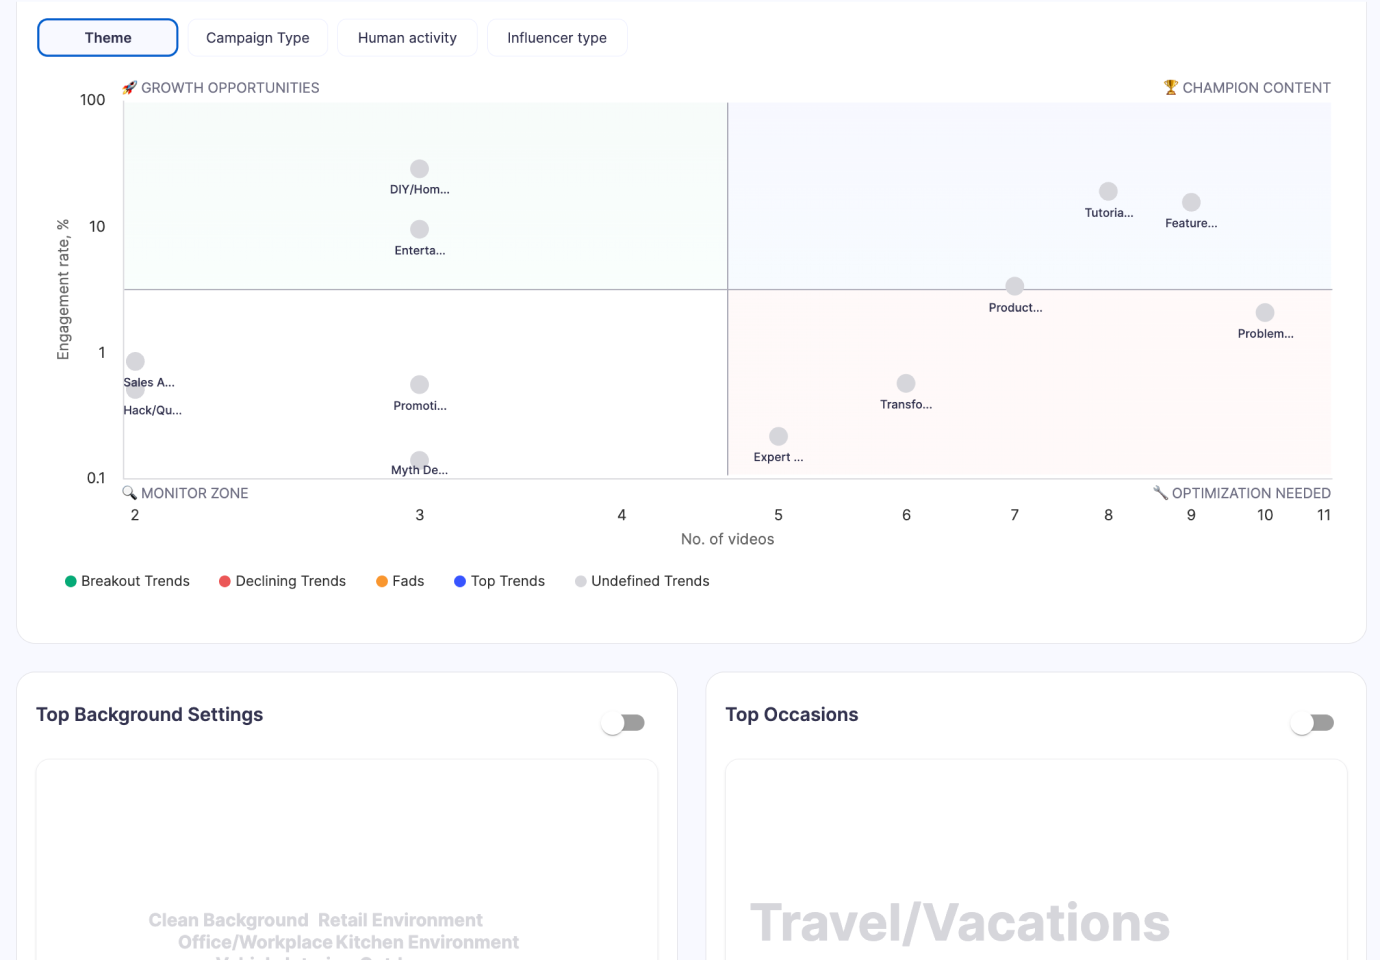Open the Campaign Type tab
Screen dimensions: 1380x960
click(x=257, y=38)
